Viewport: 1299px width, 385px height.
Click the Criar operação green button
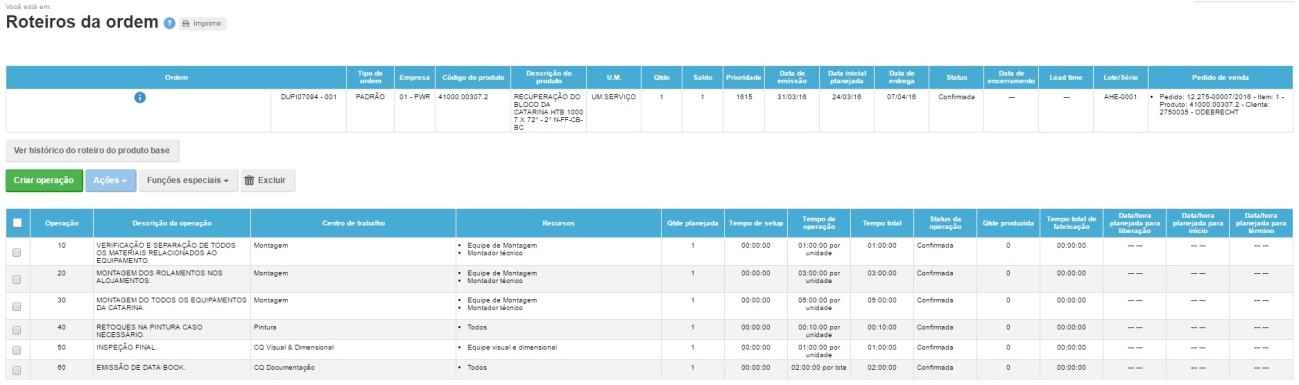pos(44,181)
